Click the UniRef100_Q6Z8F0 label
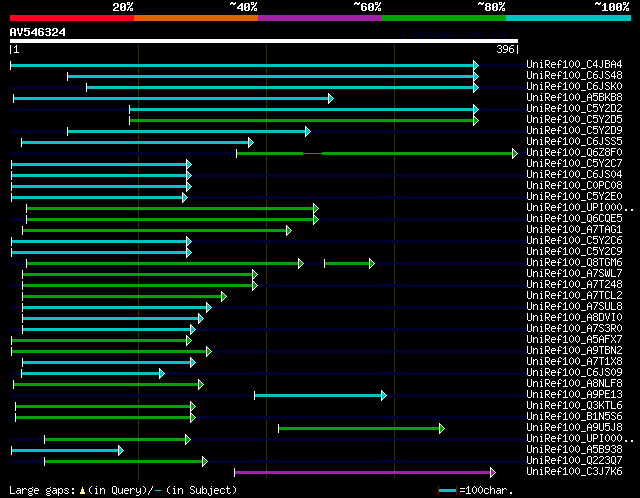Screen dimensions: 640x498 574,153
